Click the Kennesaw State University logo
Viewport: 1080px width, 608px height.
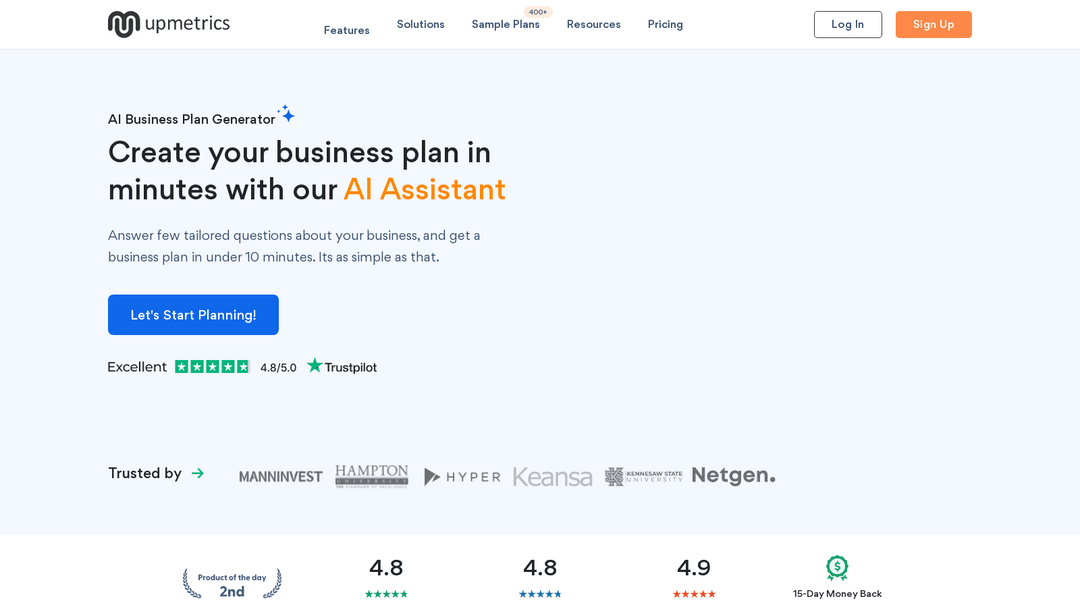tap(643, 476)
